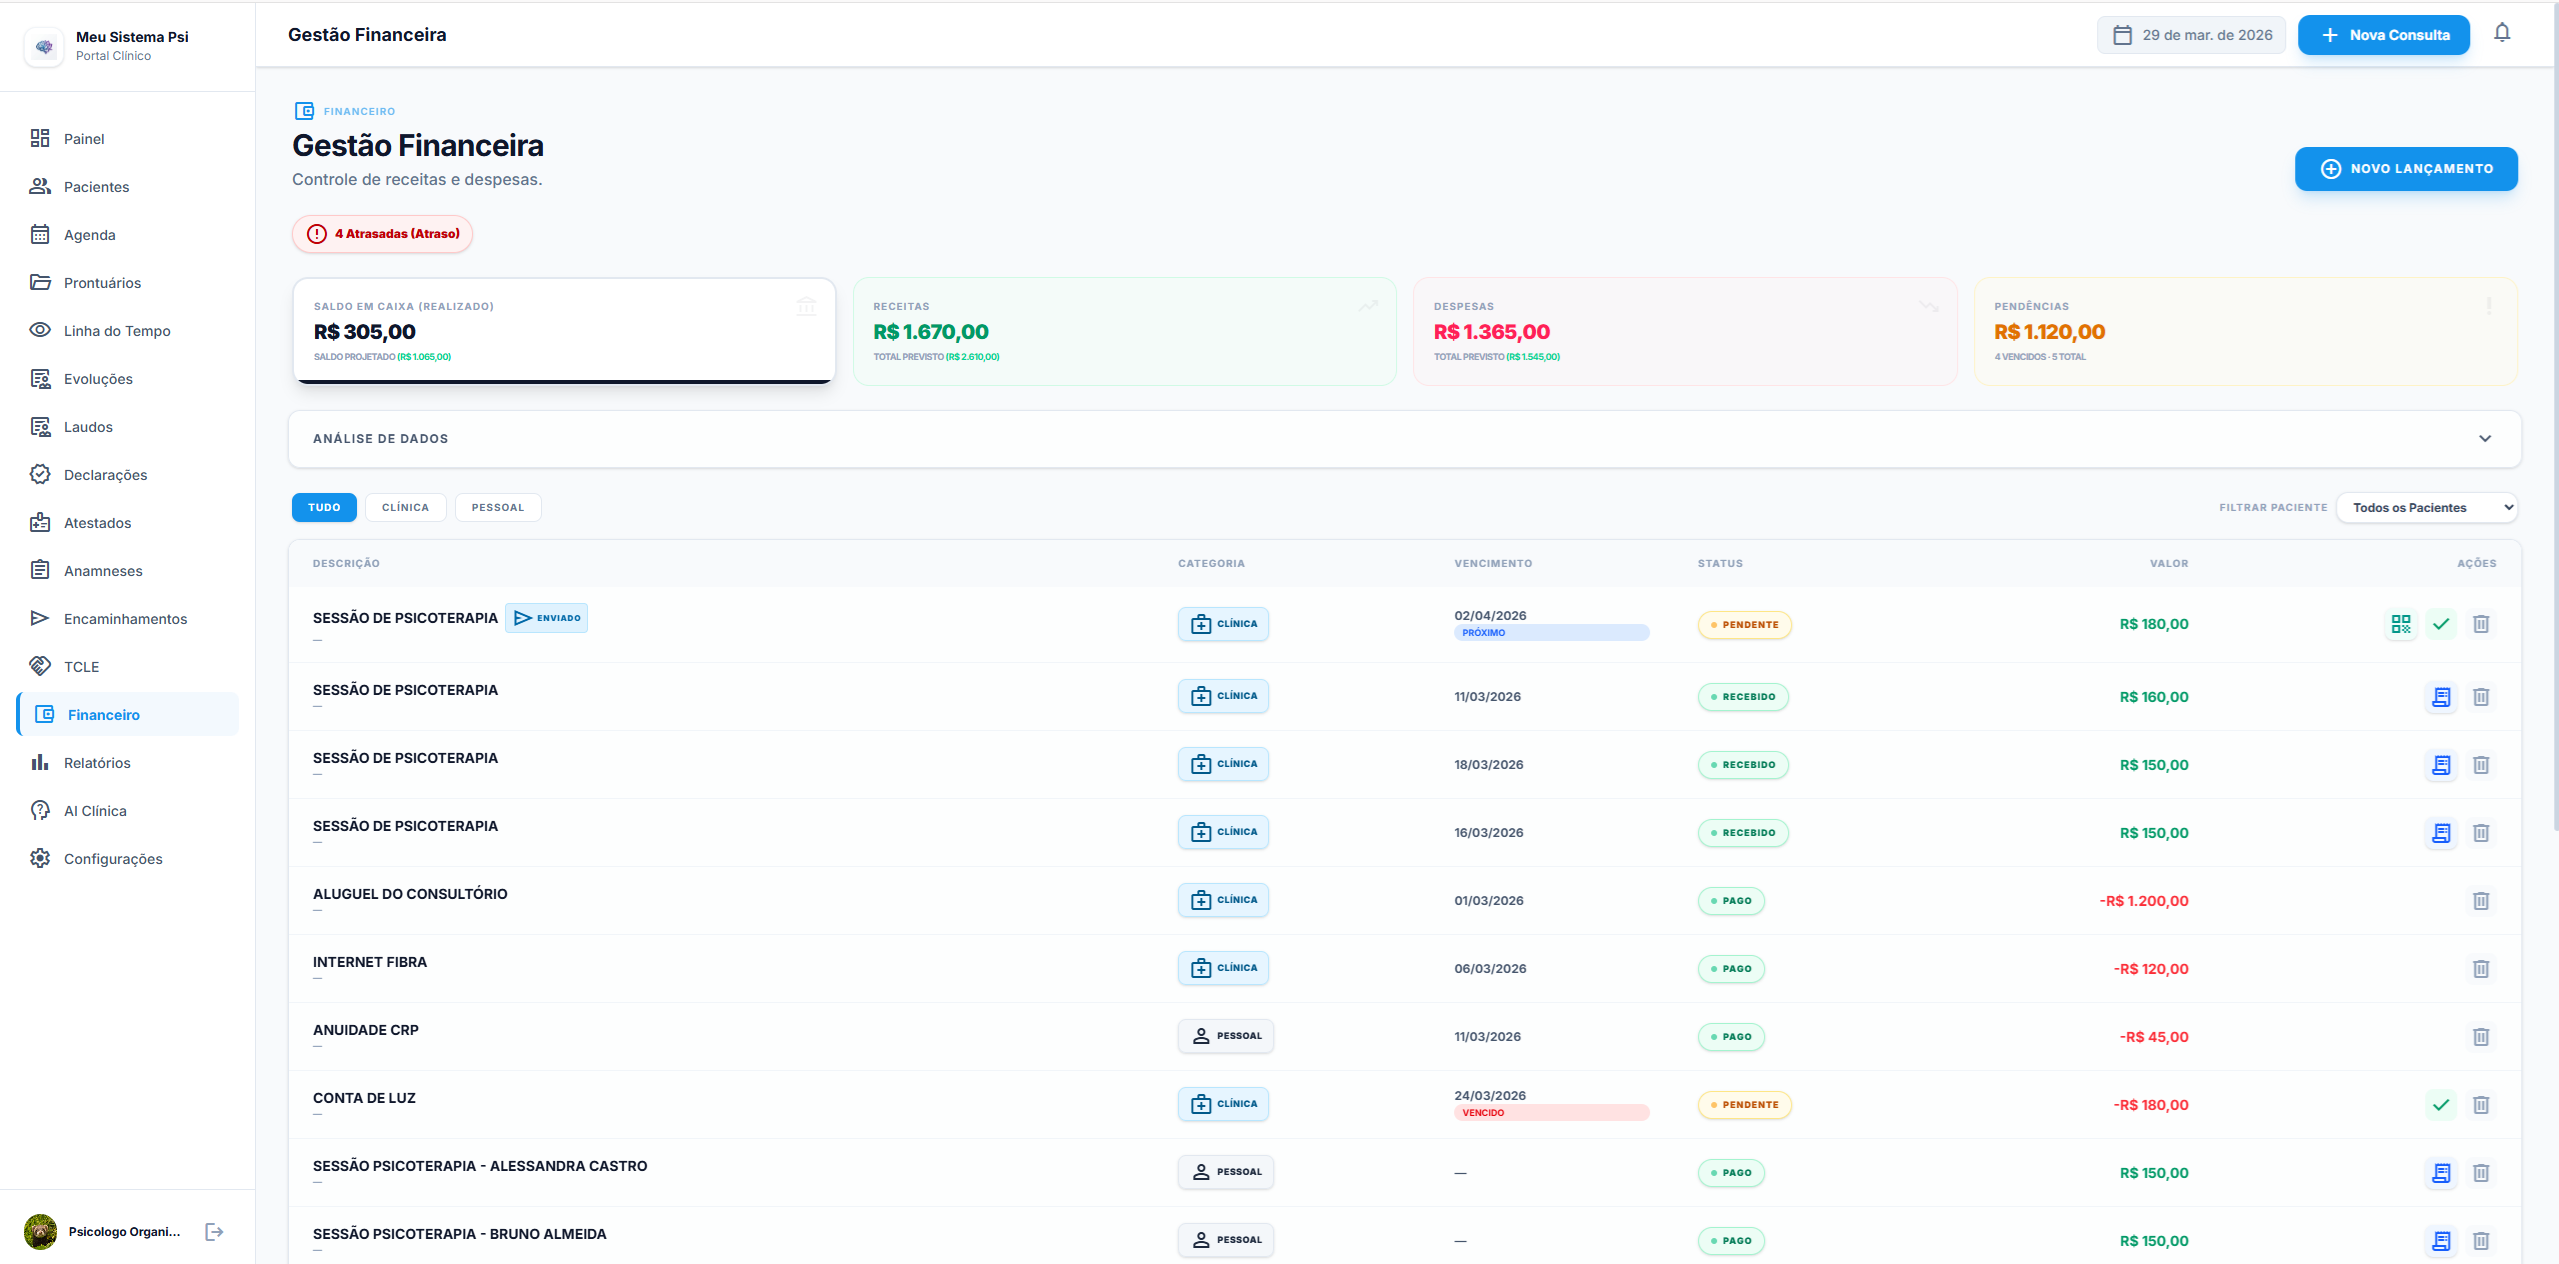Click the 4 Atrasadas (Atraso) alert badge

382,234
